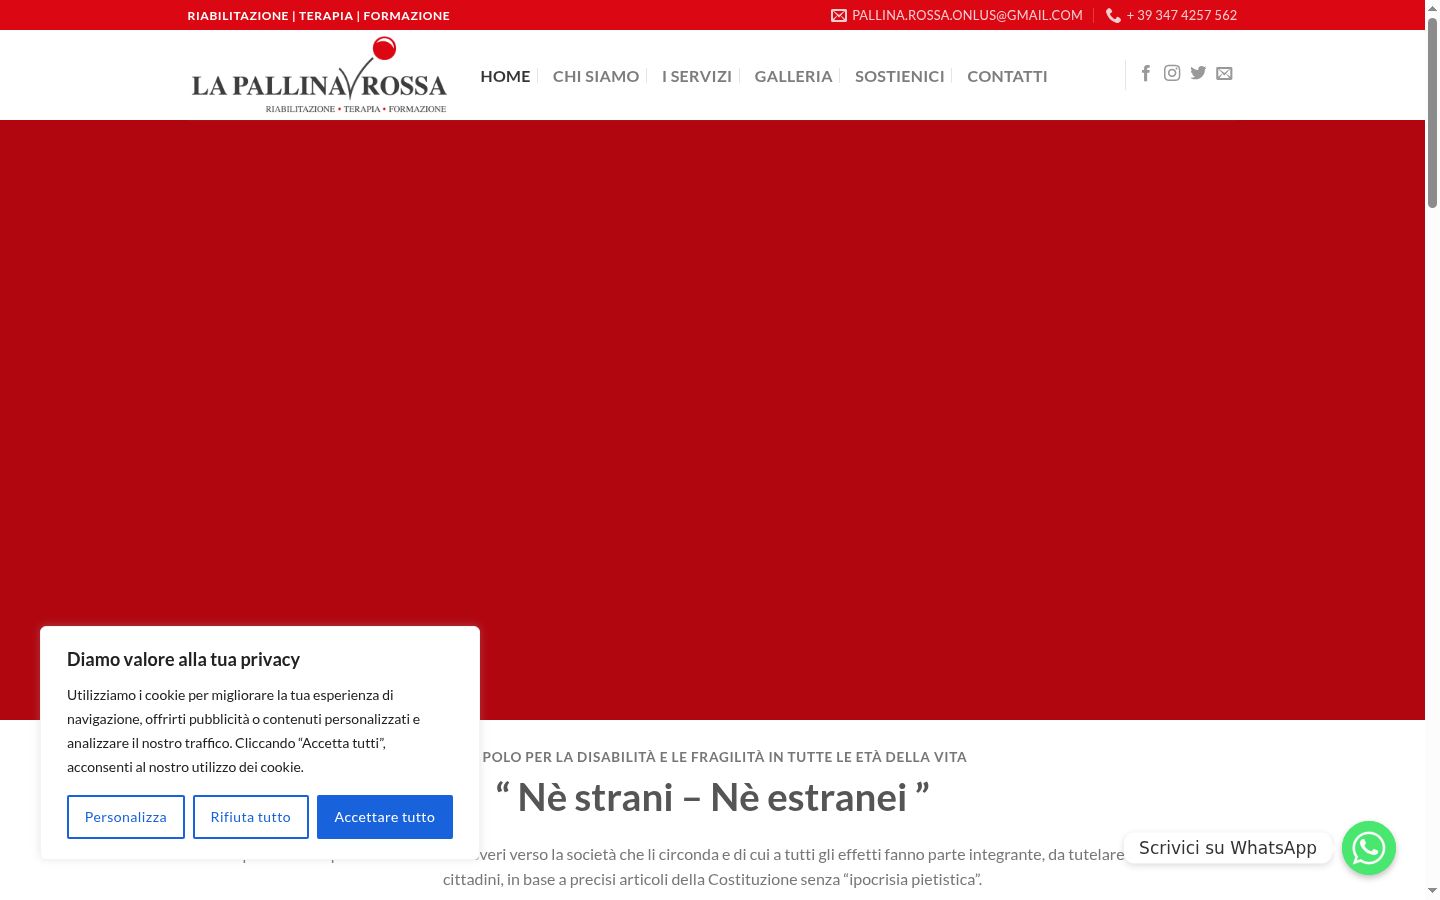
Task: Click Accettare tutto to accept cookies
Action: click(x=385, y=817)
